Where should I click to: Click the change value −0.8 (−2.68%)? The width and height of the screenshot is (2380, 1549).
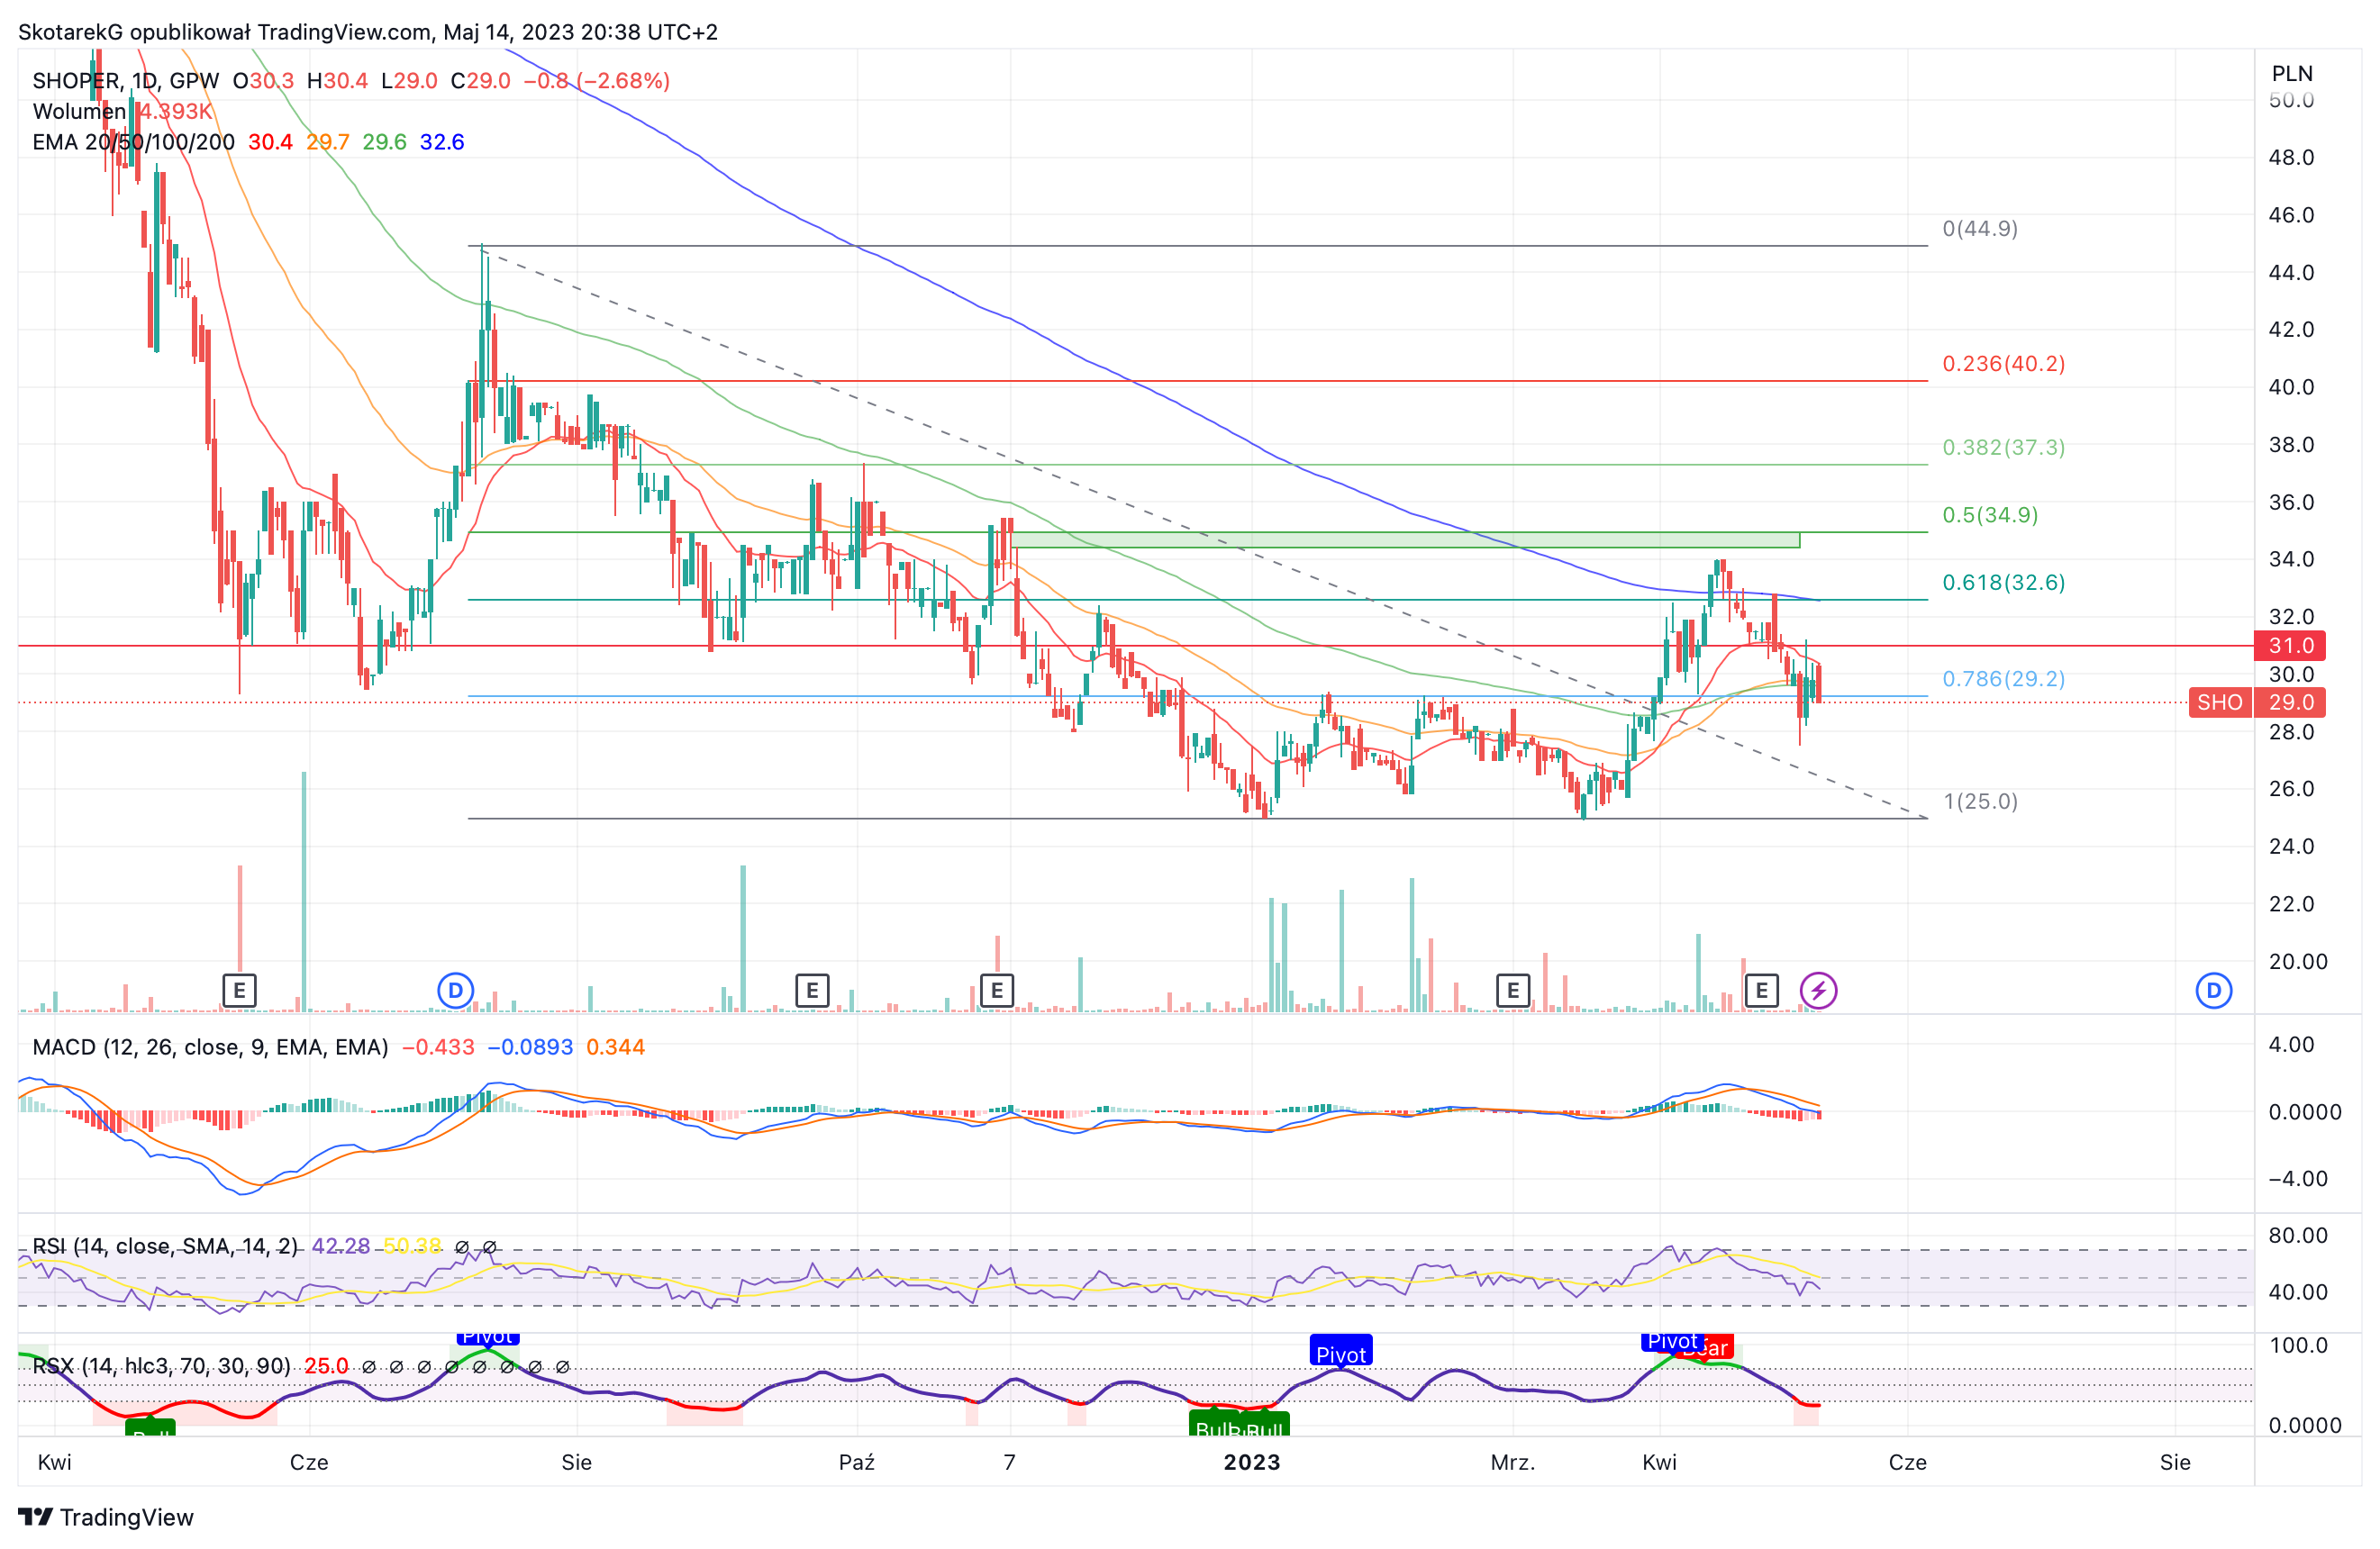[x=597, y=81]
